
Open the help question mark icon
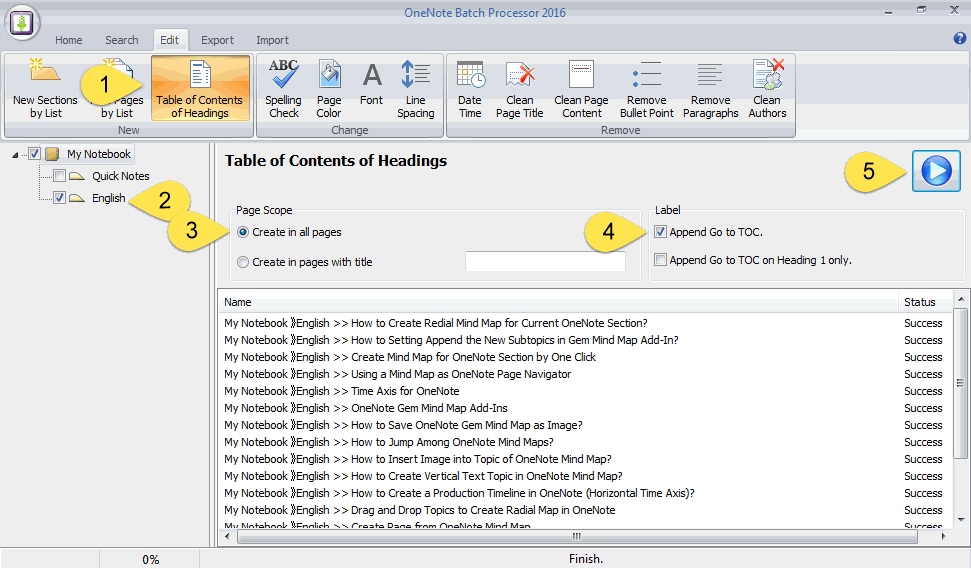[x=959, y=38]
